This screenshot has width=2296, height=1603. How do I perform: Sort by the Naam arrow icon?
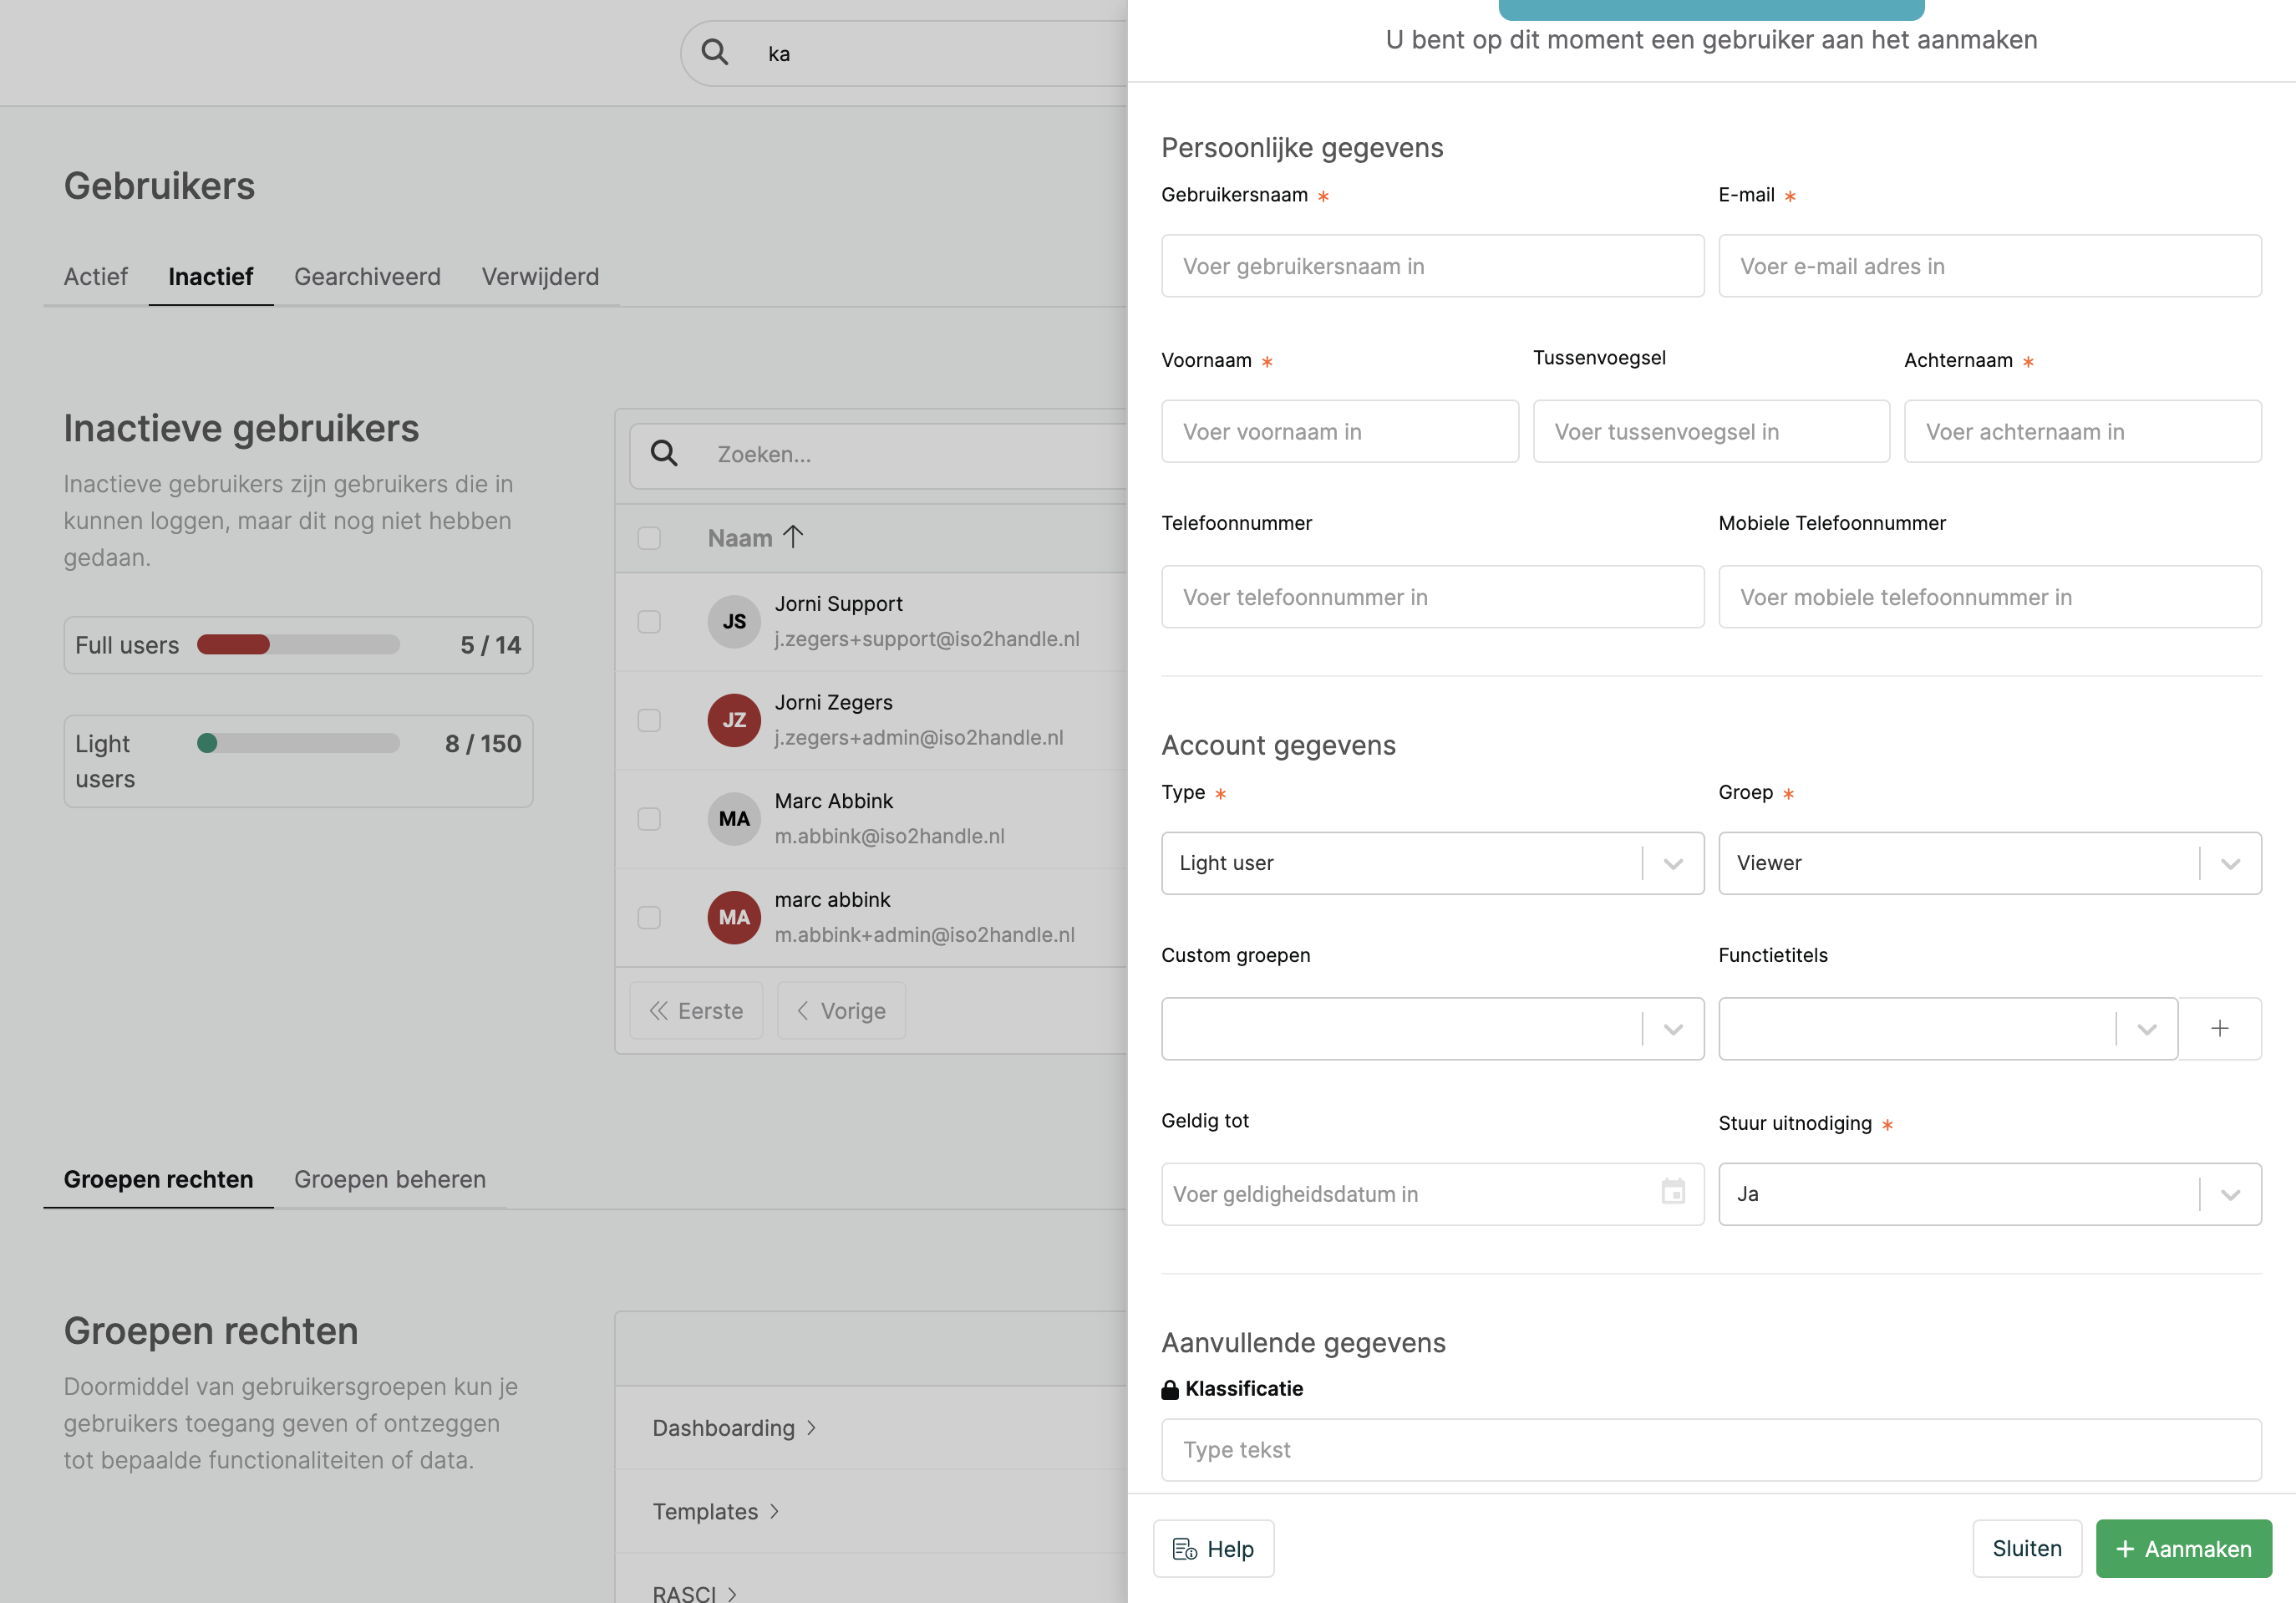[x=793, y=537]
